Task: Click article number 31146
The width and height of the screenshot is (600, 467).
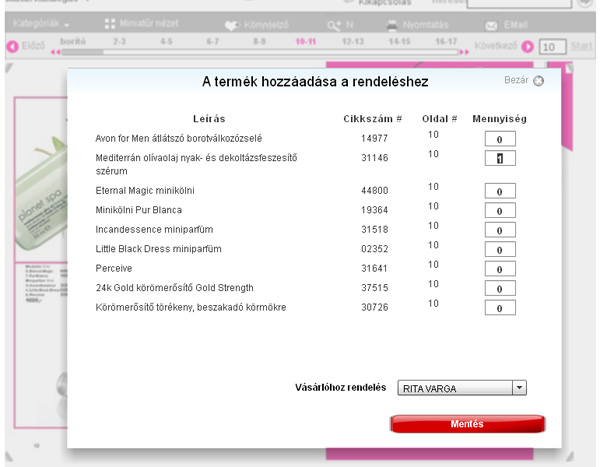Action: [x=375, y=158]
